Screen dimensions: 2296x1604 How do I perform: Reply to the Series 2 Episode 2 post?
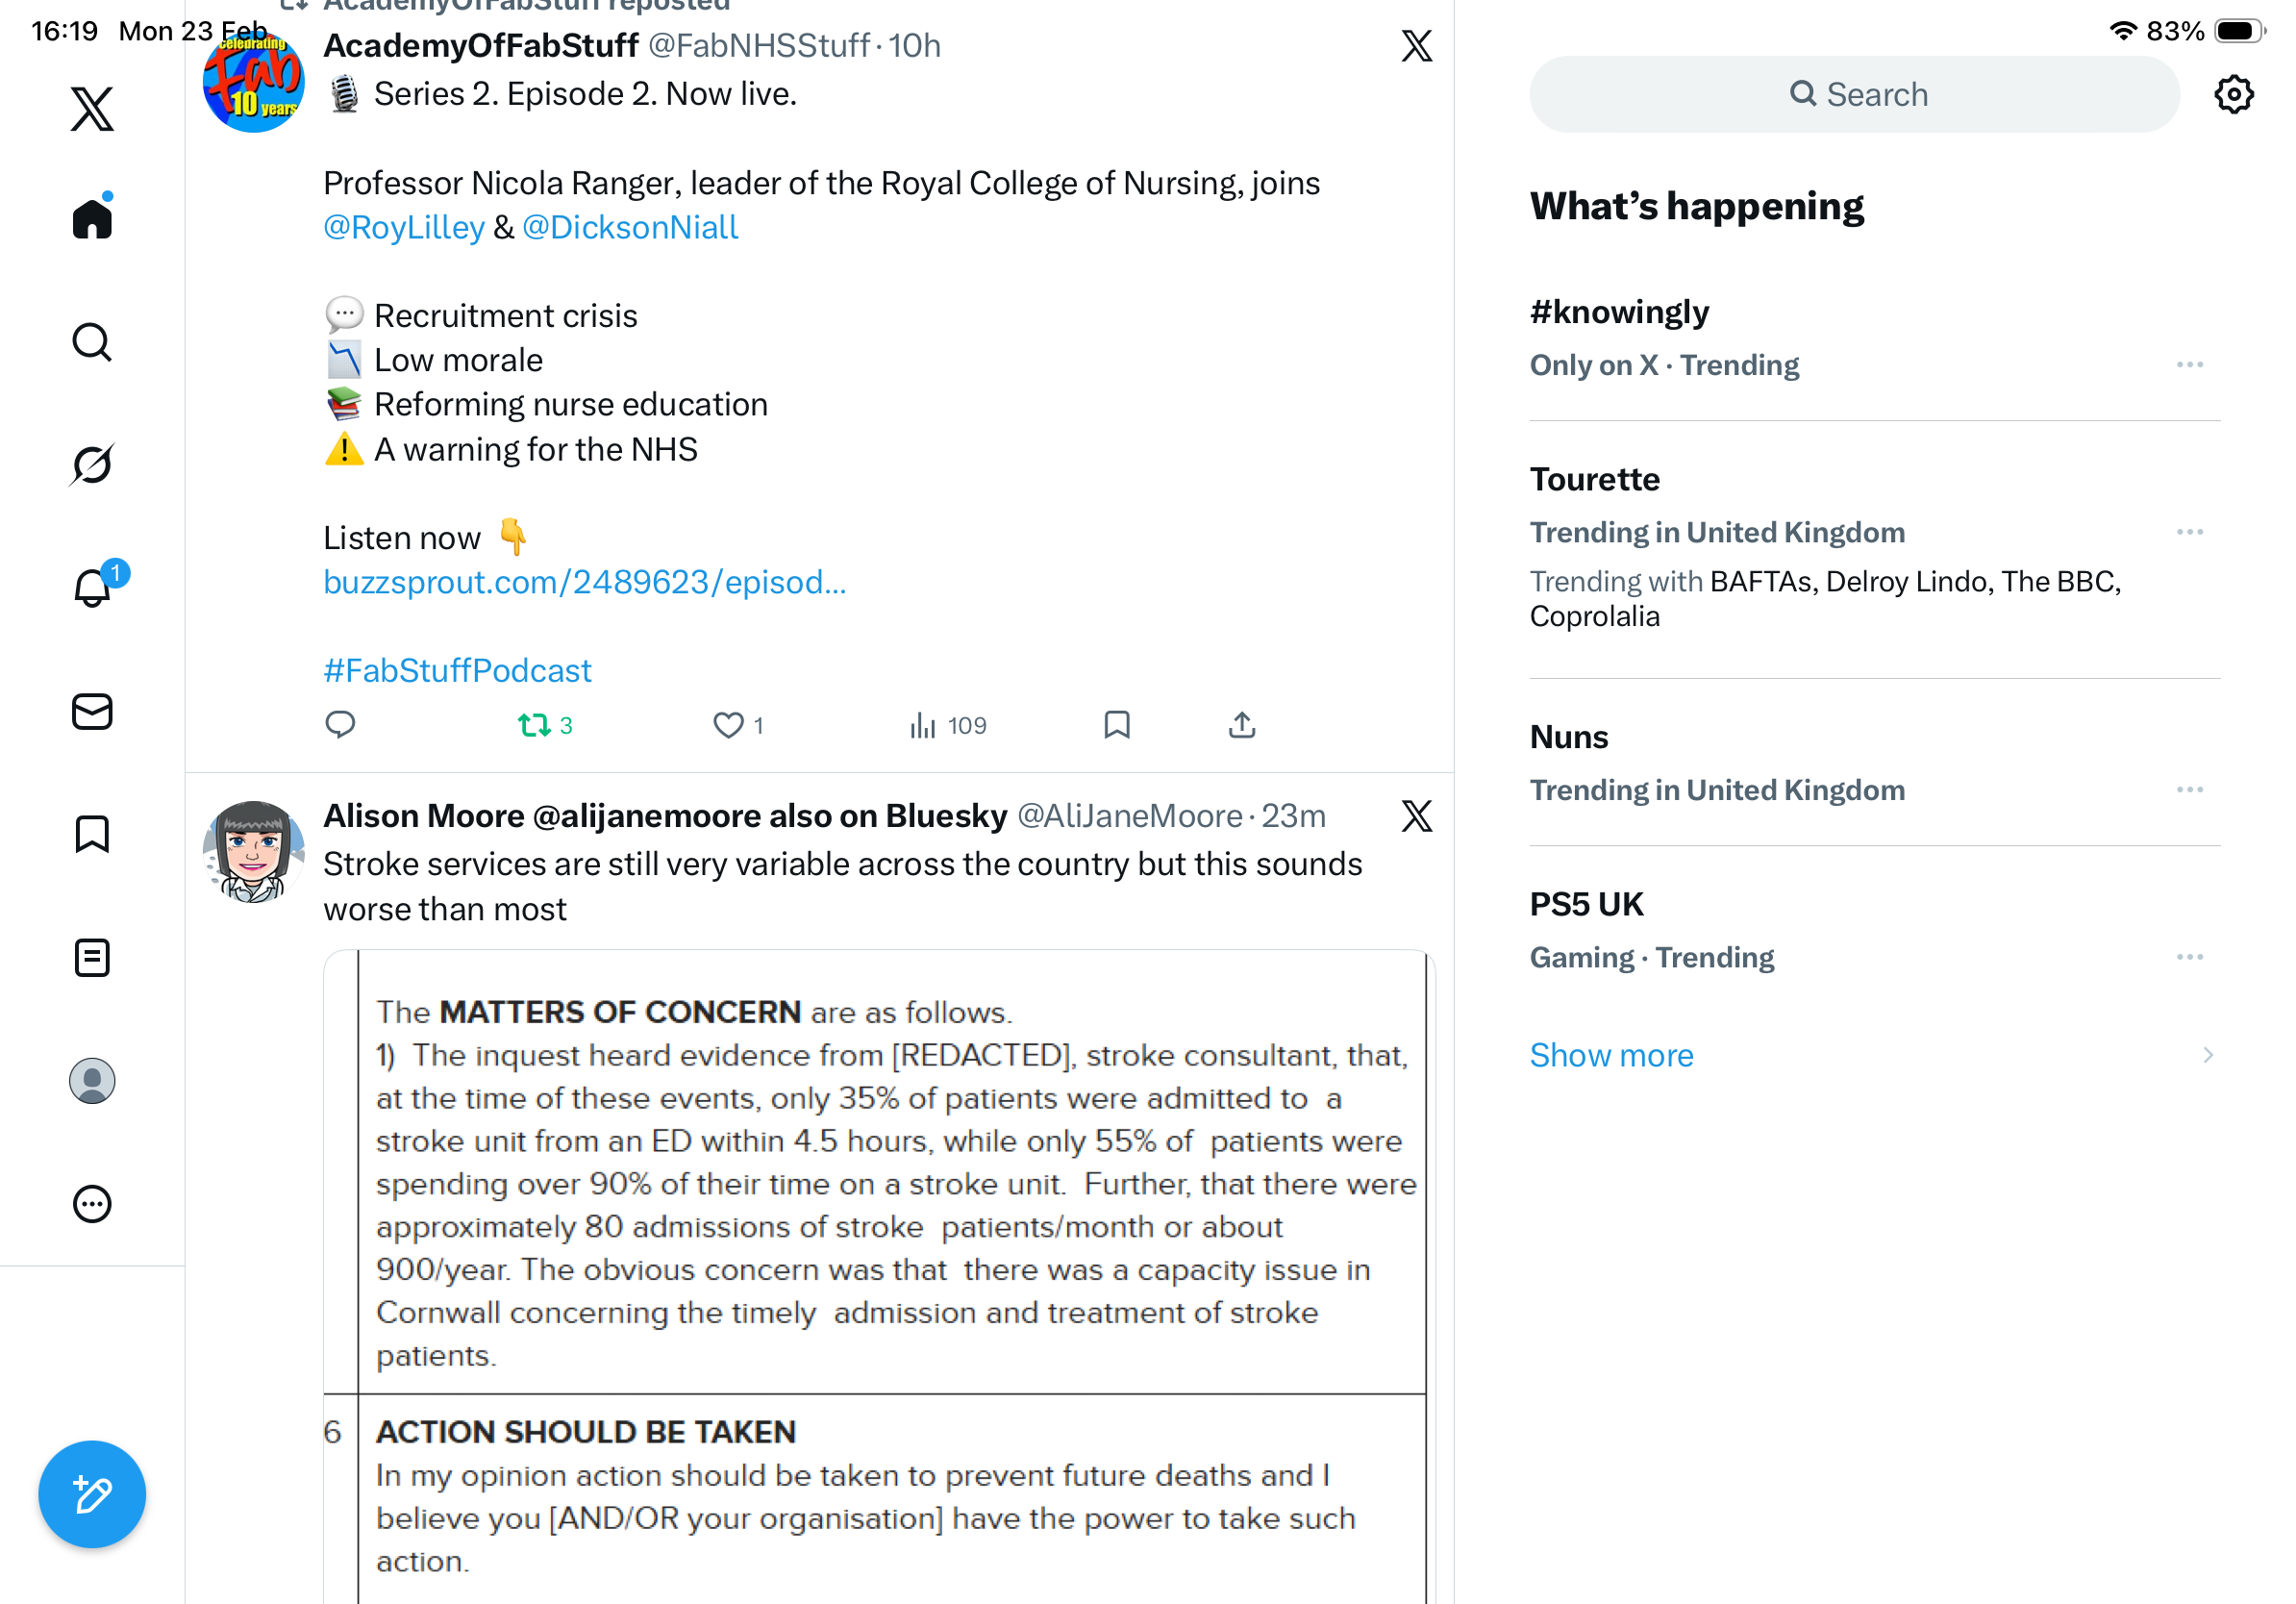[x=340, y=725]
